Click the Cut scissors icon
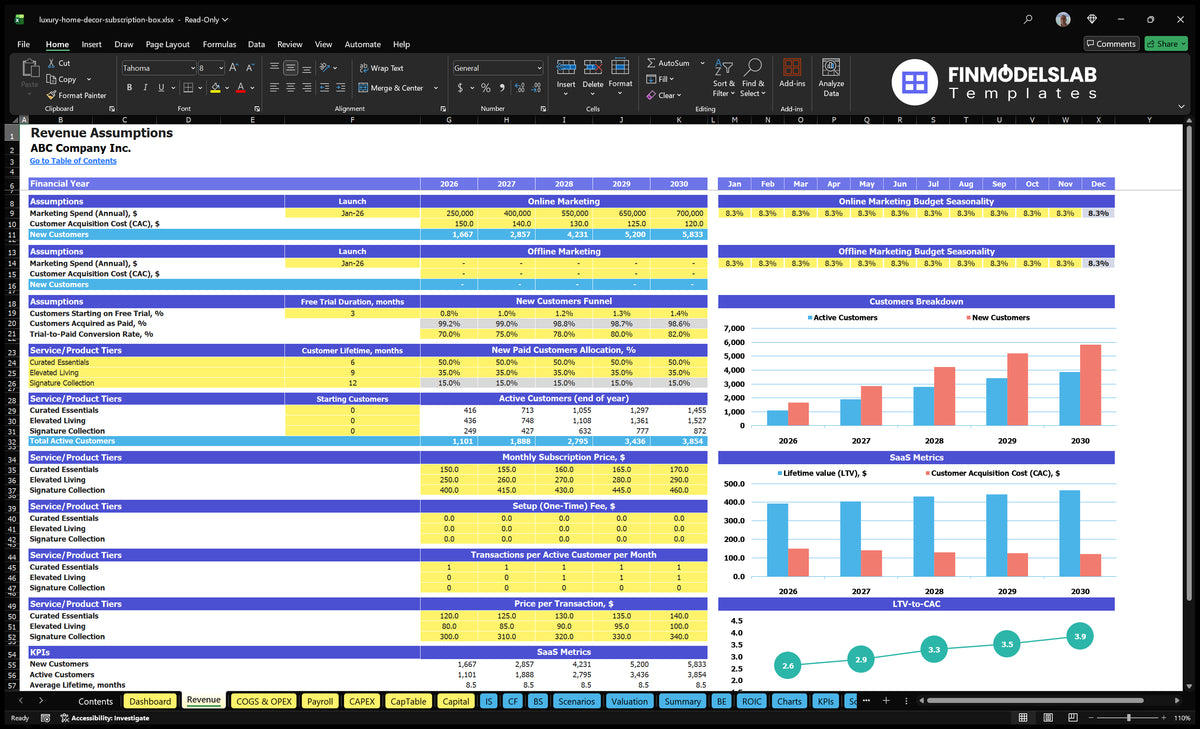Image resolution: width=1200 pixels, height=729 pixels. point(51,63)
